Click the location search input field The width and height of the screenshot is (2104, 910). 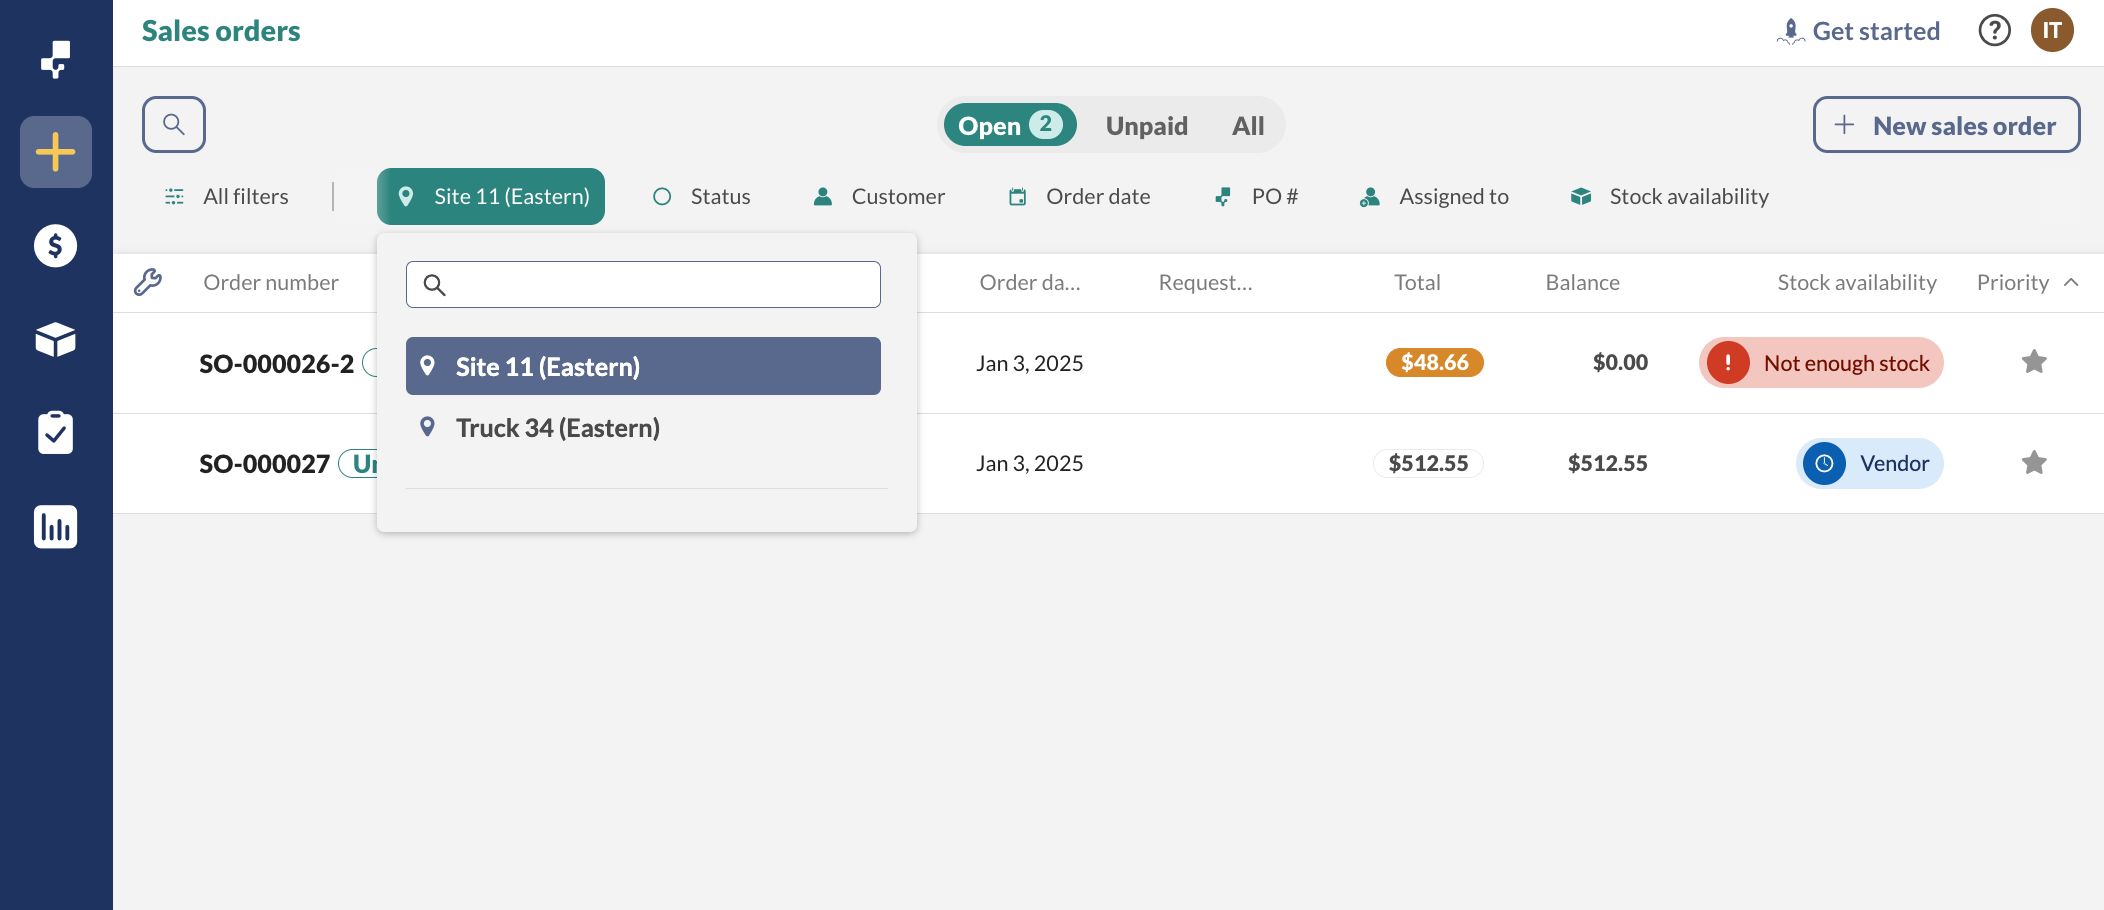pyautogui.click(x=660, y=285)
